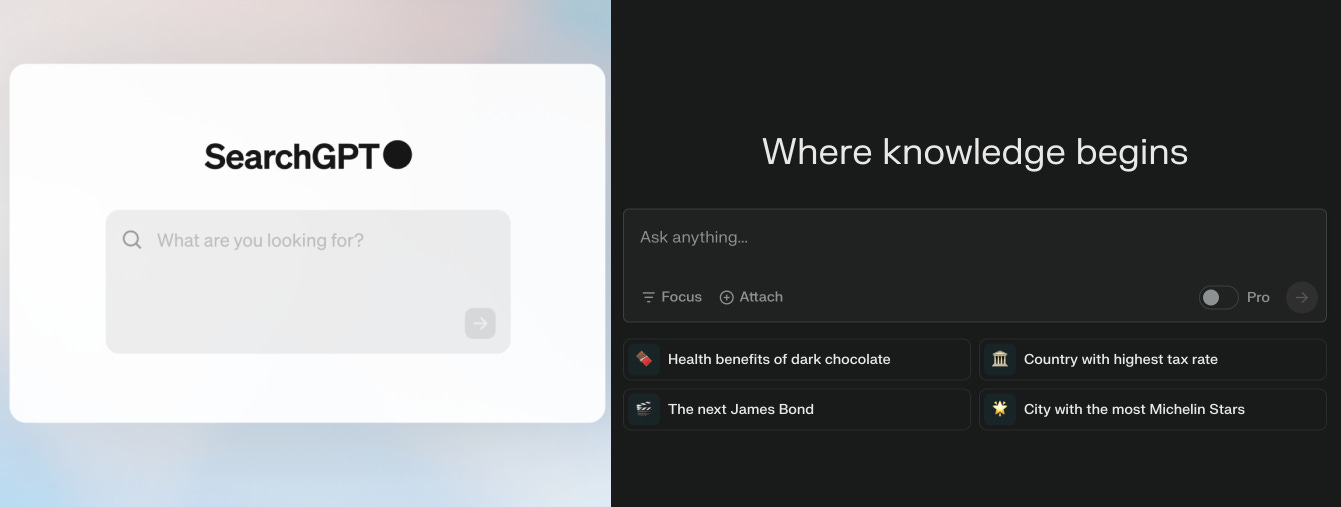
Task: Click the clapperboard emoji icon
Action: point(644,409)
